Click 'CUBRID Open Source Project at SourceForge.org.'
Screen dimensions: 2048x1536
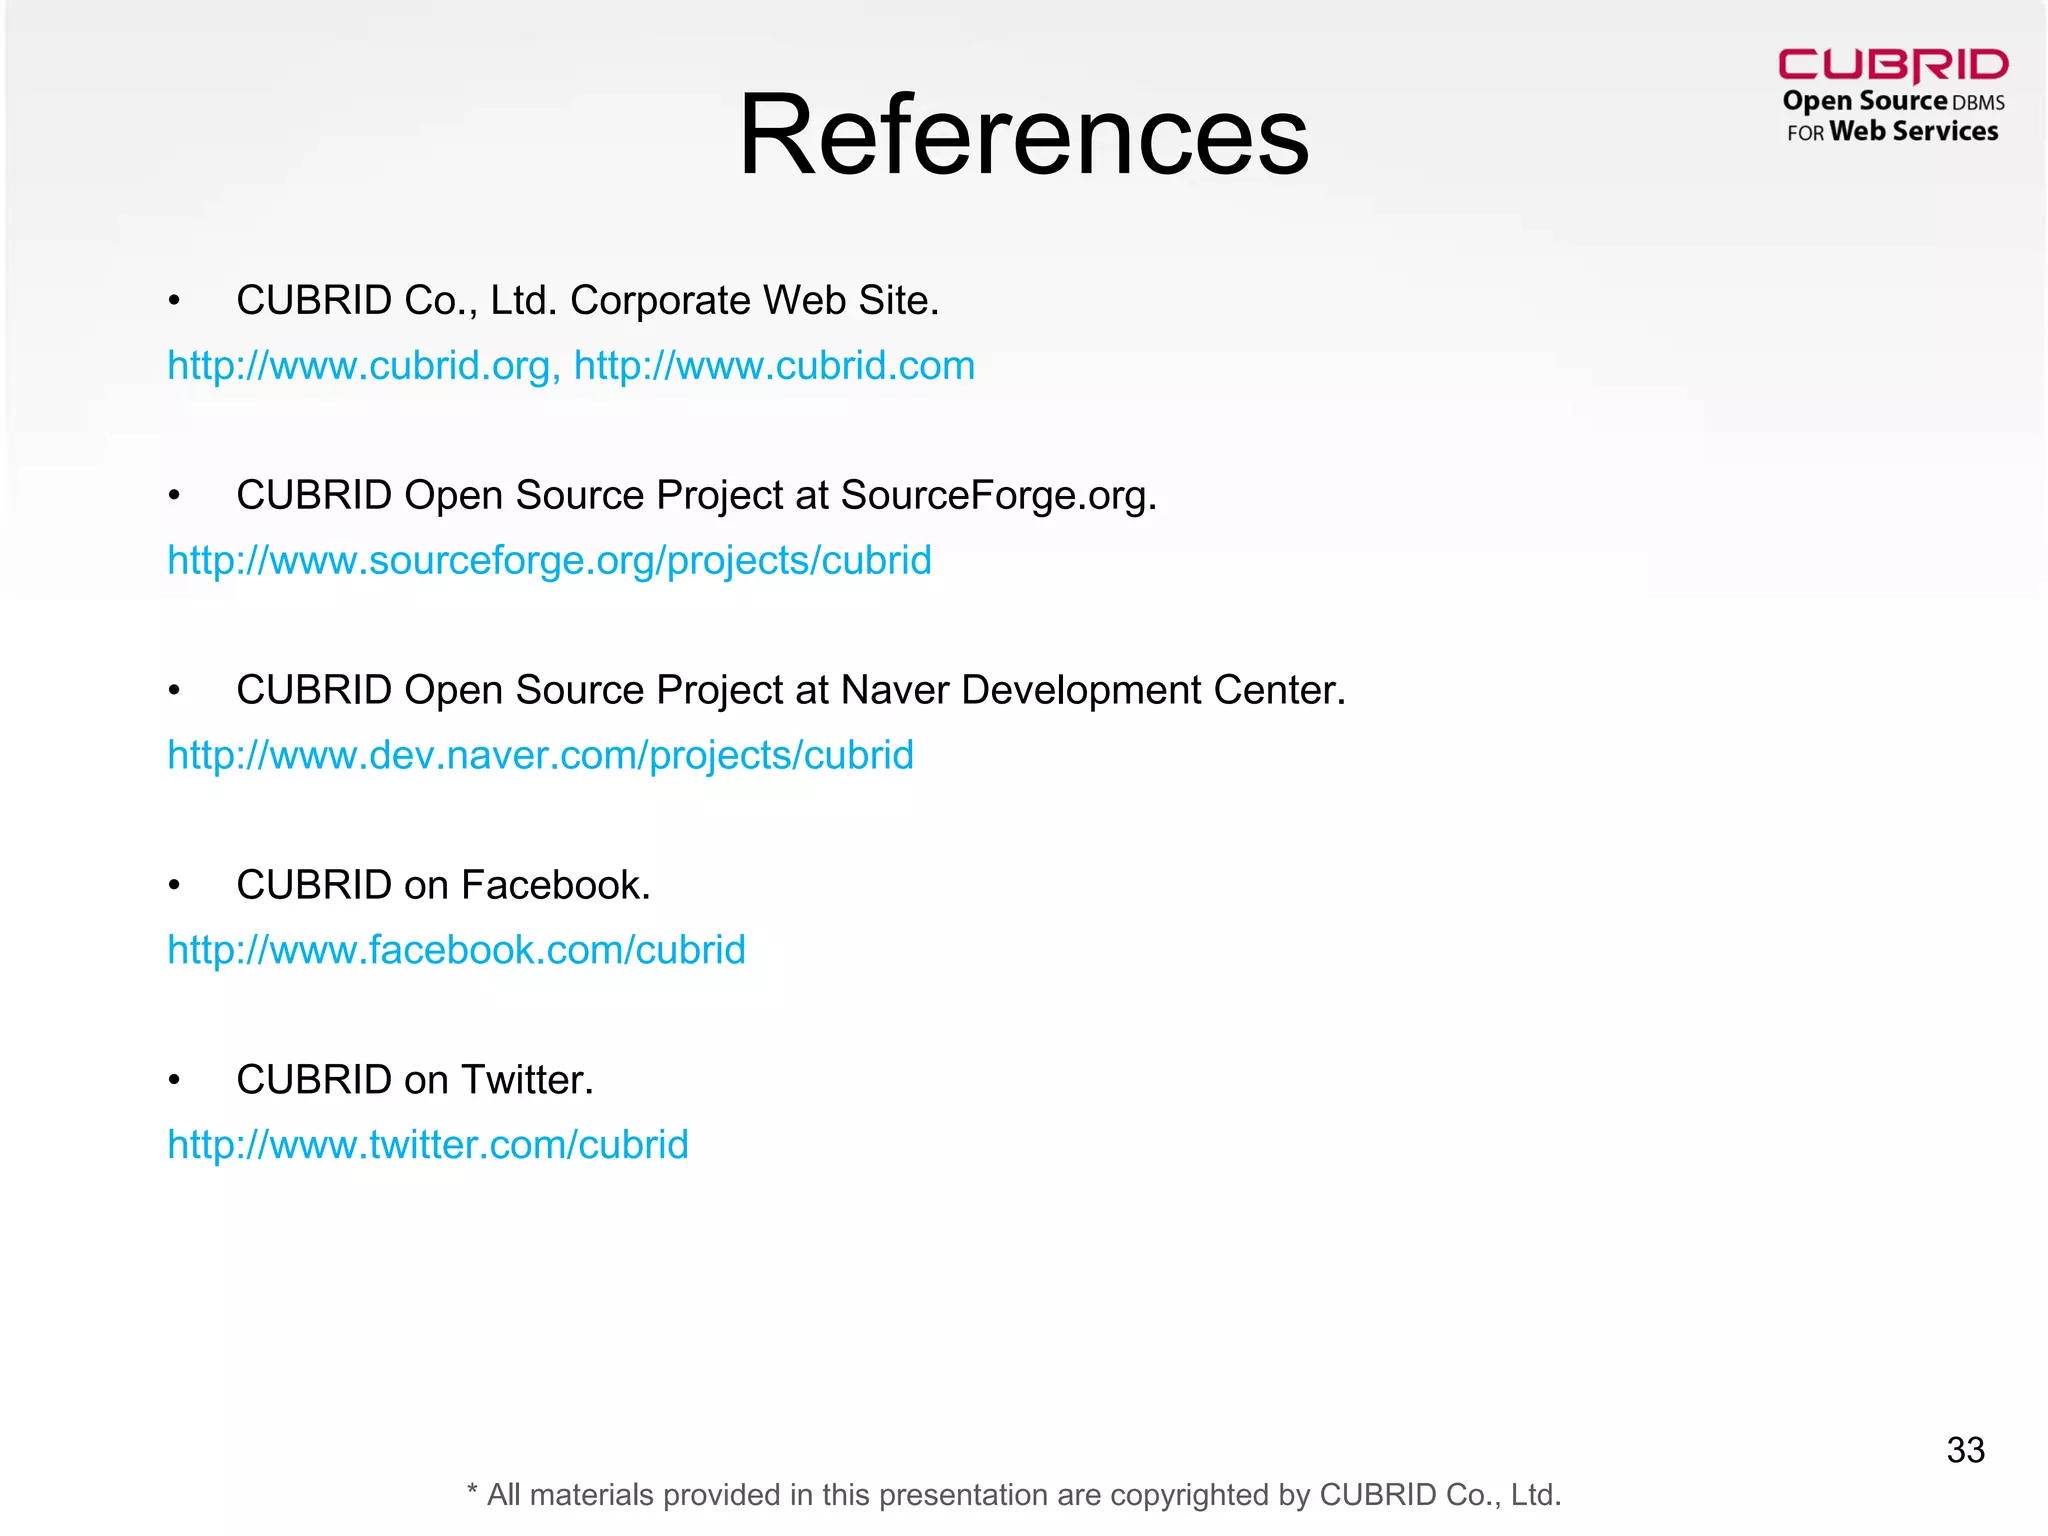pos(696,495)
